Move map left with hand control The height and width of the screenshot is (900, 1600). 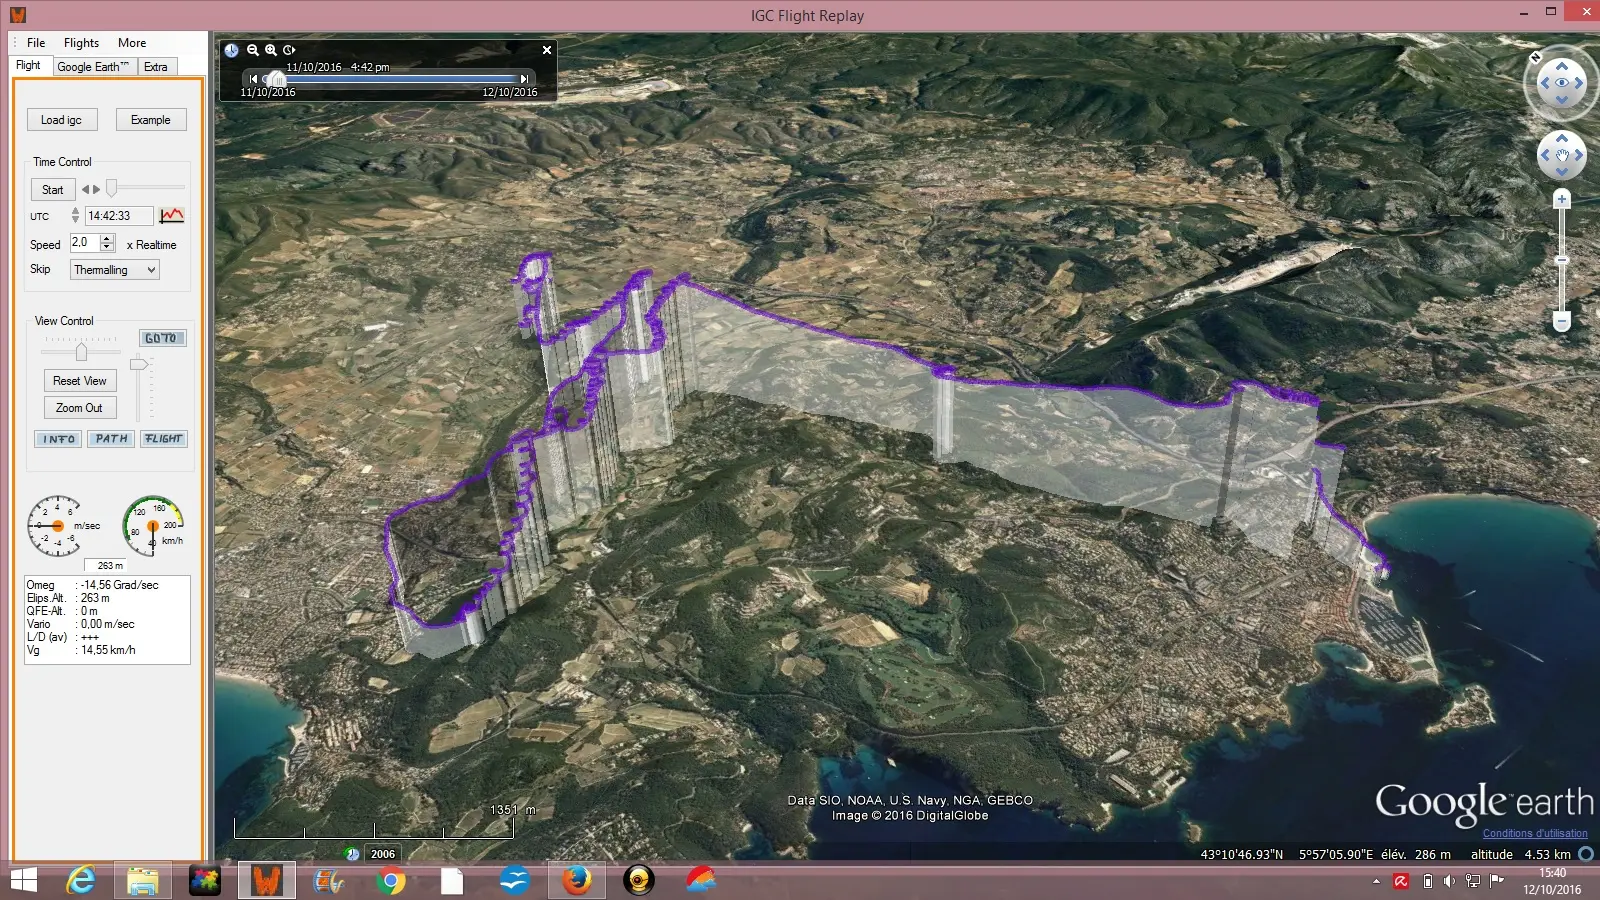1545,155
